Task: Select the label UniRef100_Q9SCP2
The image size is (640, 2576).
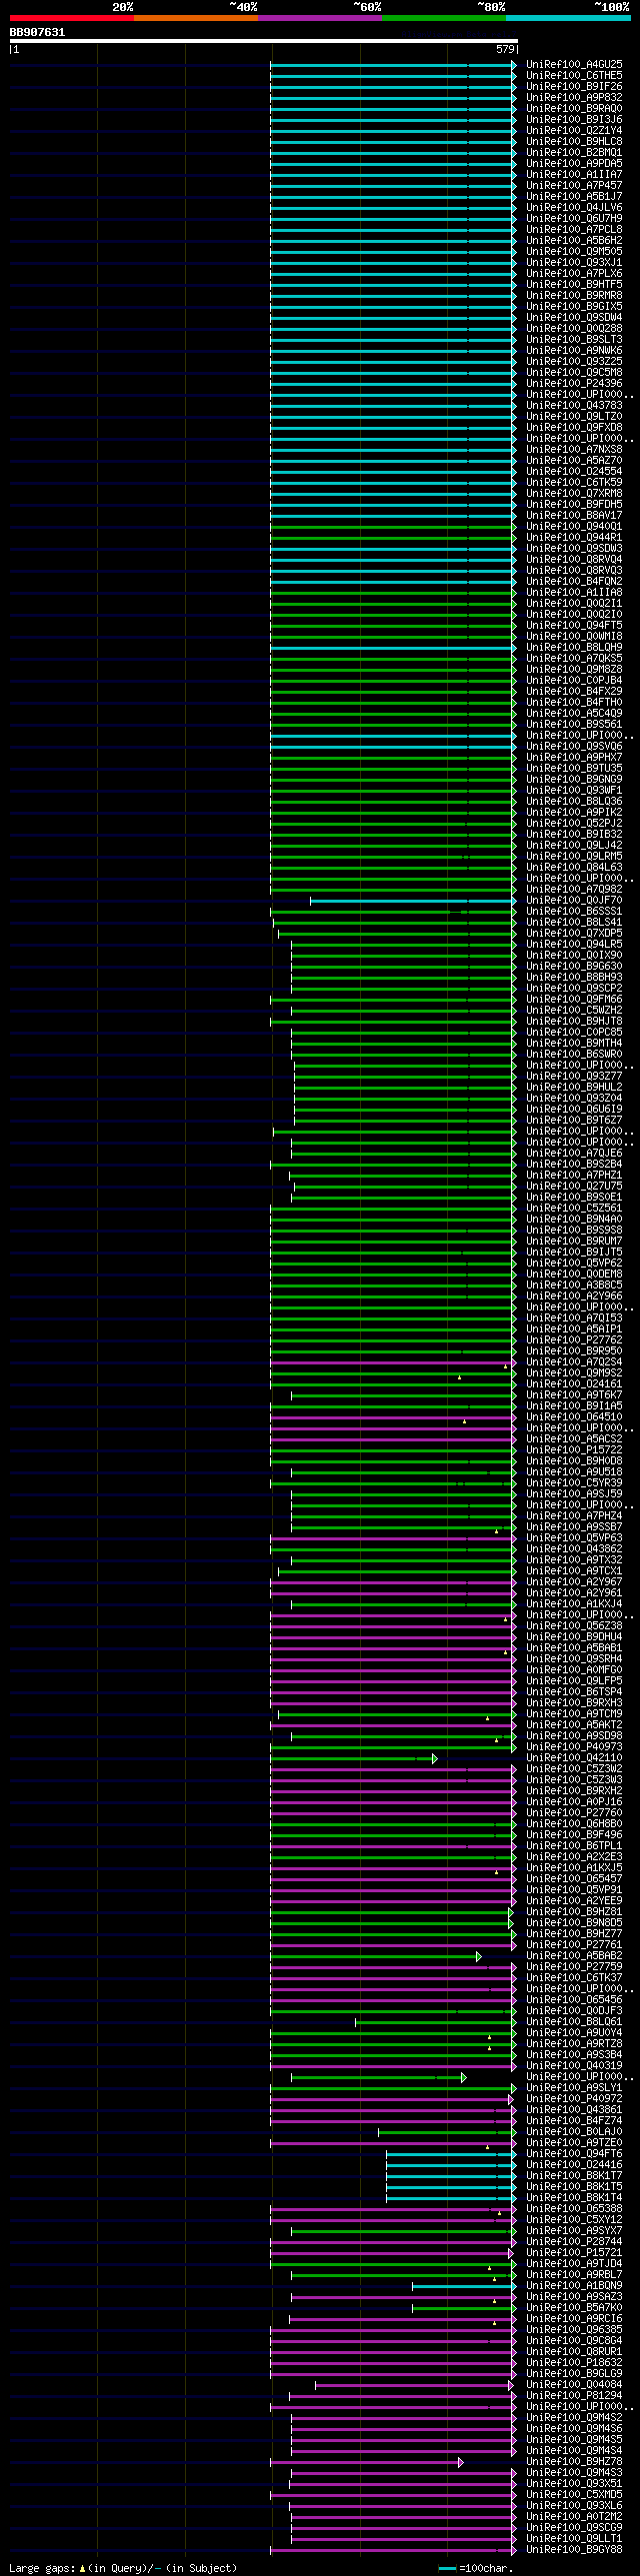Action: [574, 988]
